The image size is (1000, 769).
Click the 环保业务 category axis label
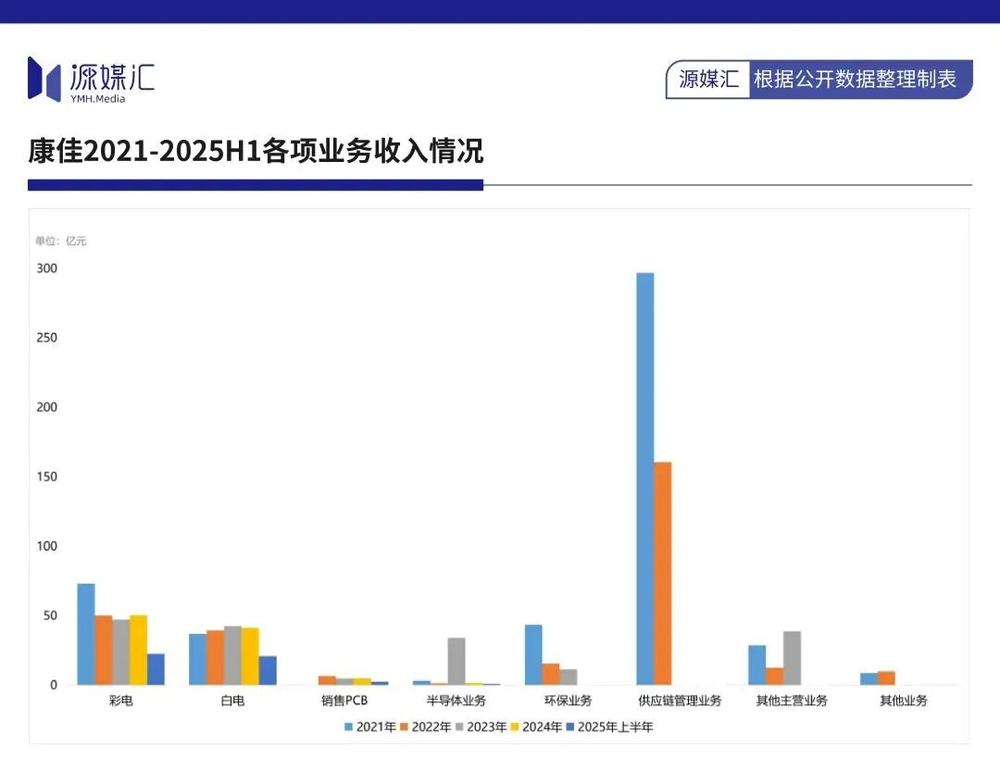tap(568, 701)
